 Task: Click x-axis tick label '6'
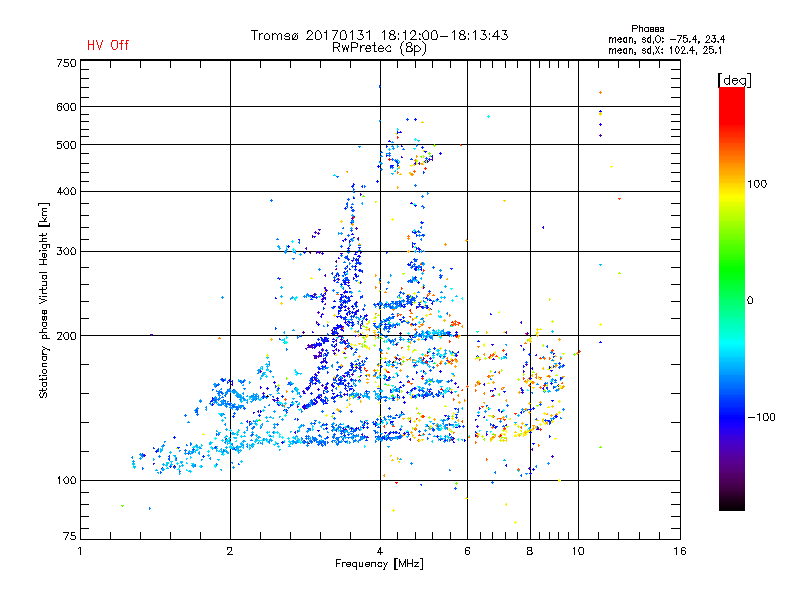(467, 551)
